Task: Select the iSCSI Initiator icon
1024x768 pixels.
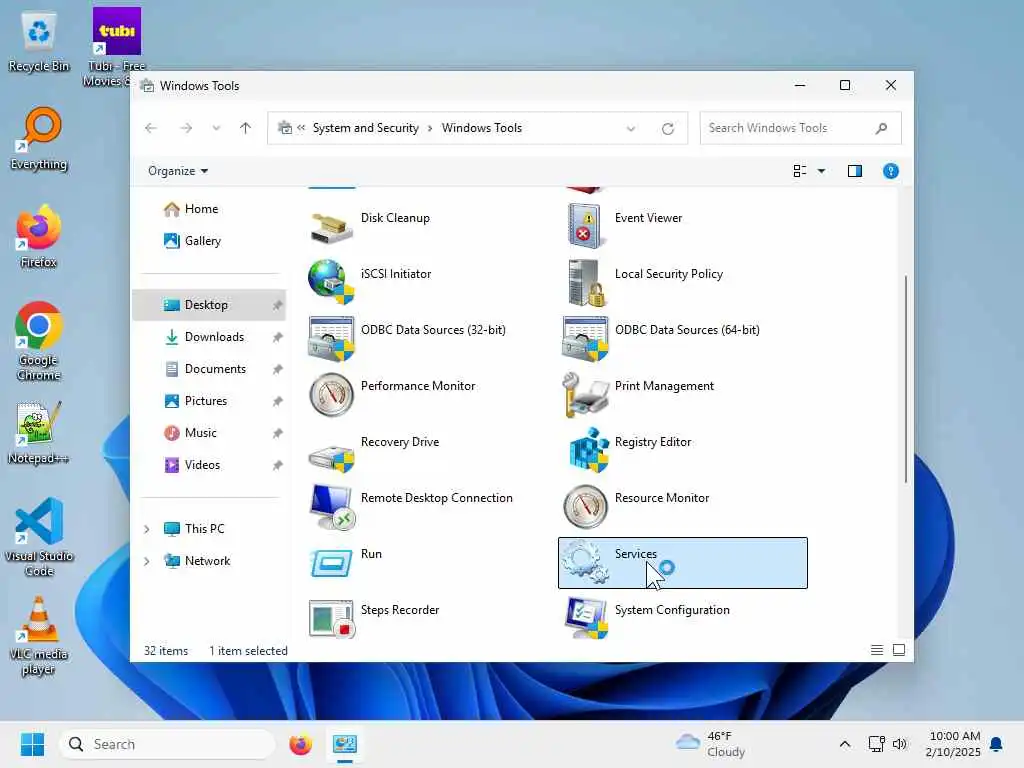Action: click(330, 282)
